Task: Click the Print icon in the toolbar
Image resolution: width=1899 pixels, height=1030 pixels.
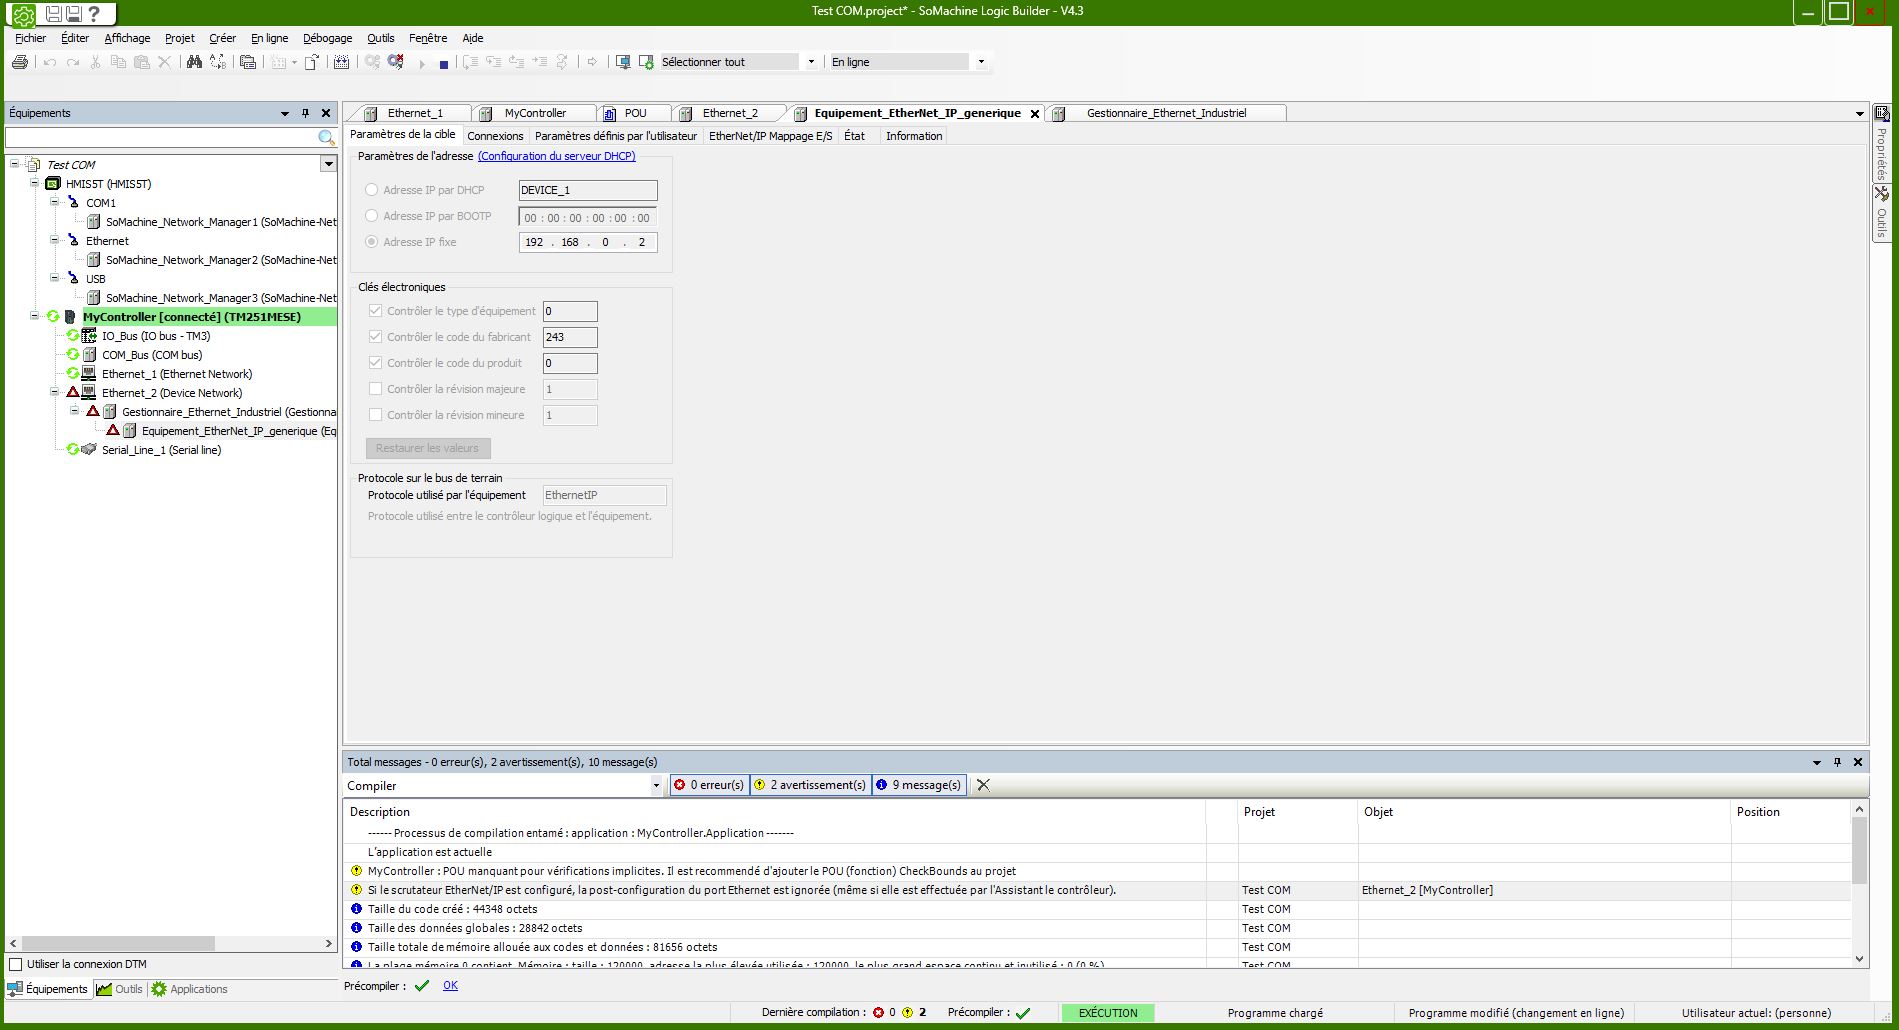Action: pyautogui.click(x=20, y=62)
